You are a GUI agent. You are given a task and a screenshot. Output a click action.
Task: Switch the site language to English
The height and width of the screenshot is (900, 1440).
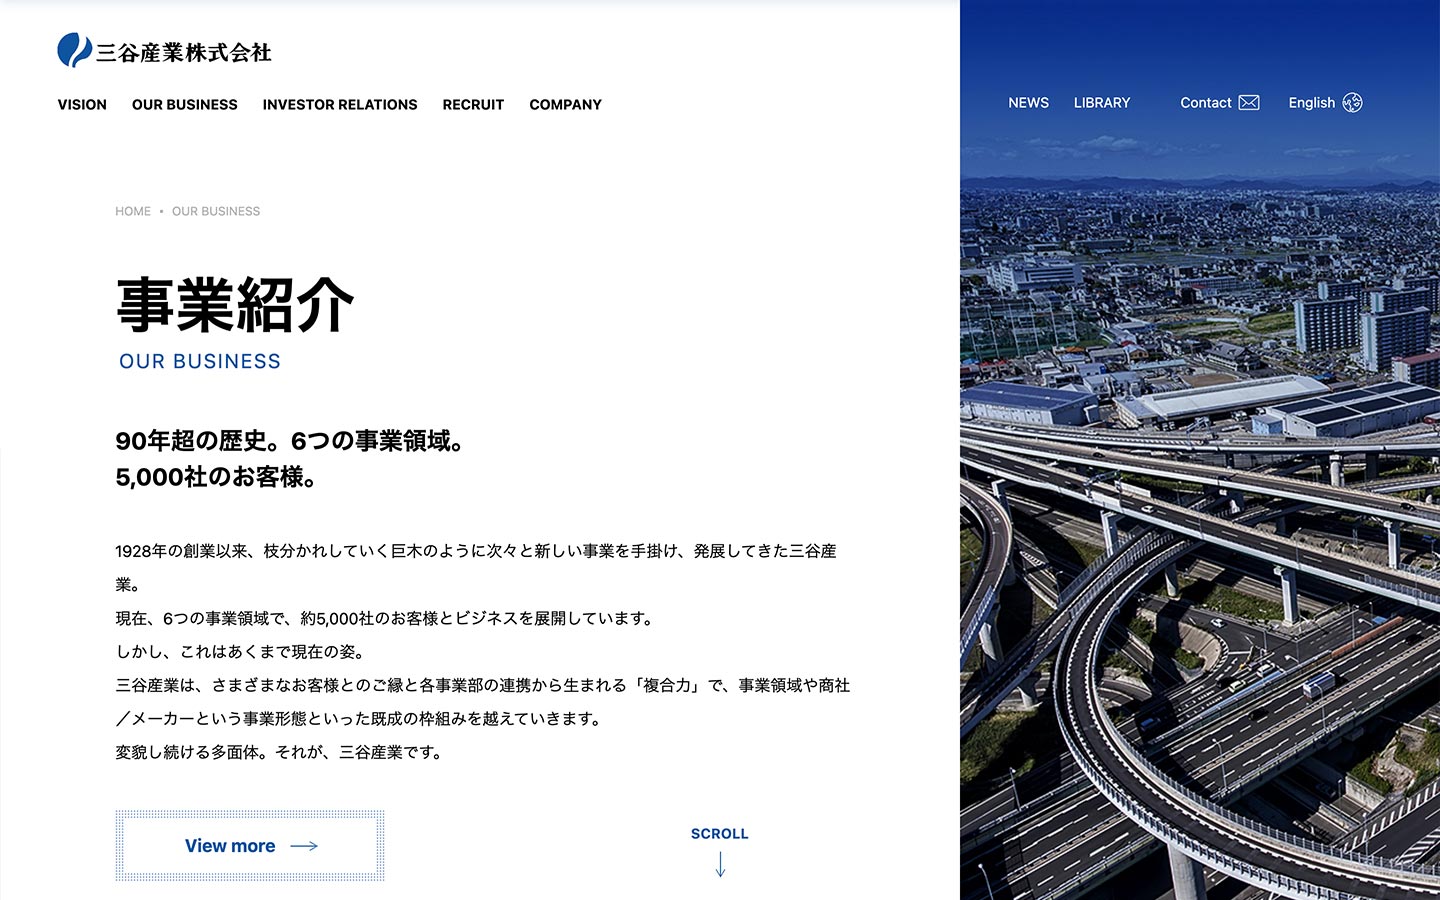1311,103
